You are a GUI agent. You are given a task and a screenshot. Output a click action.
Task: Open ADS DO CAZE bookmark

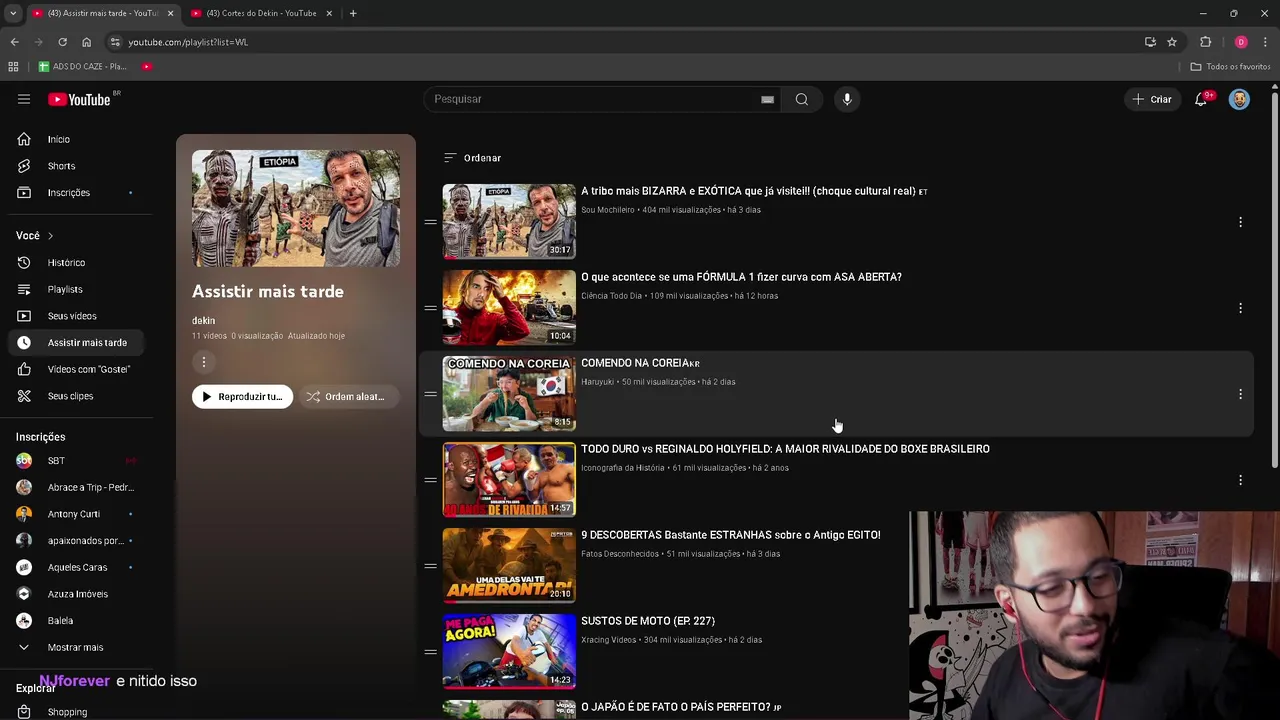pyautogui.click(x=82, y=66)
